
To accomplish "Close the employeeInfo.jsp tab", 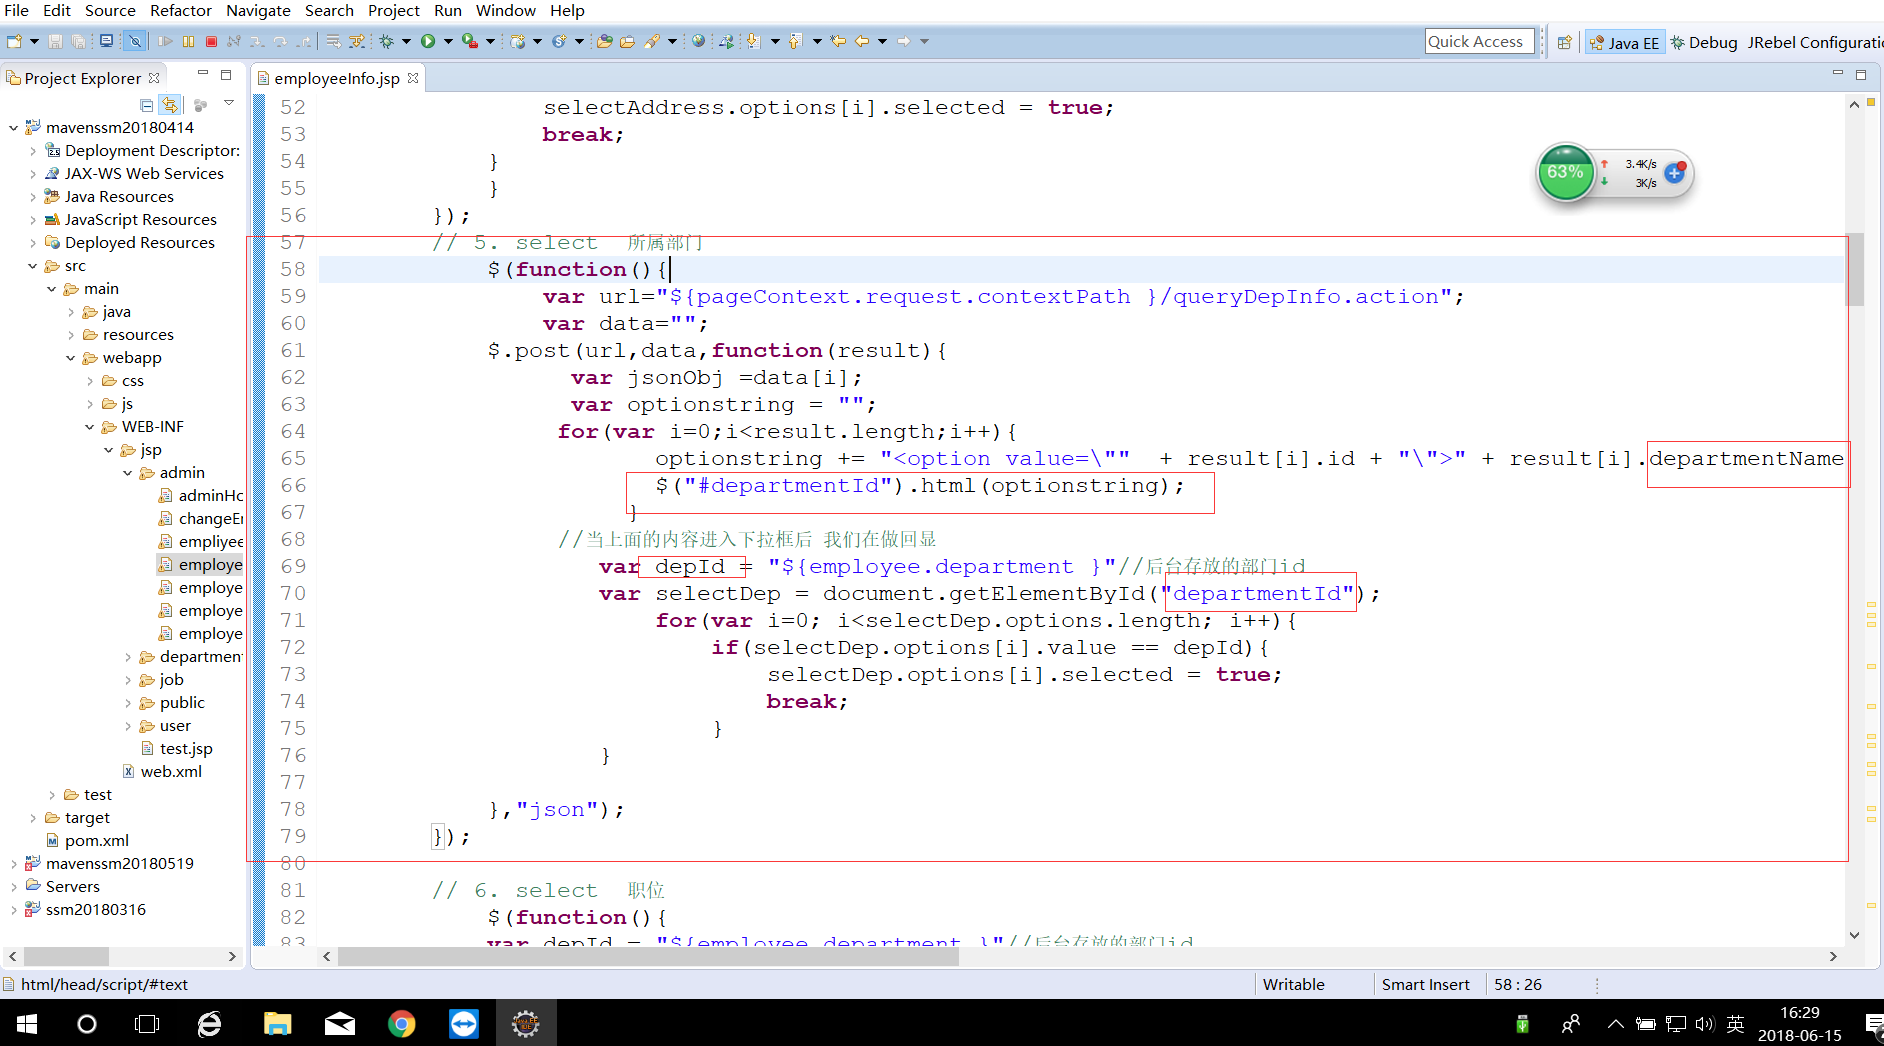I will click(x=413, y=78).
